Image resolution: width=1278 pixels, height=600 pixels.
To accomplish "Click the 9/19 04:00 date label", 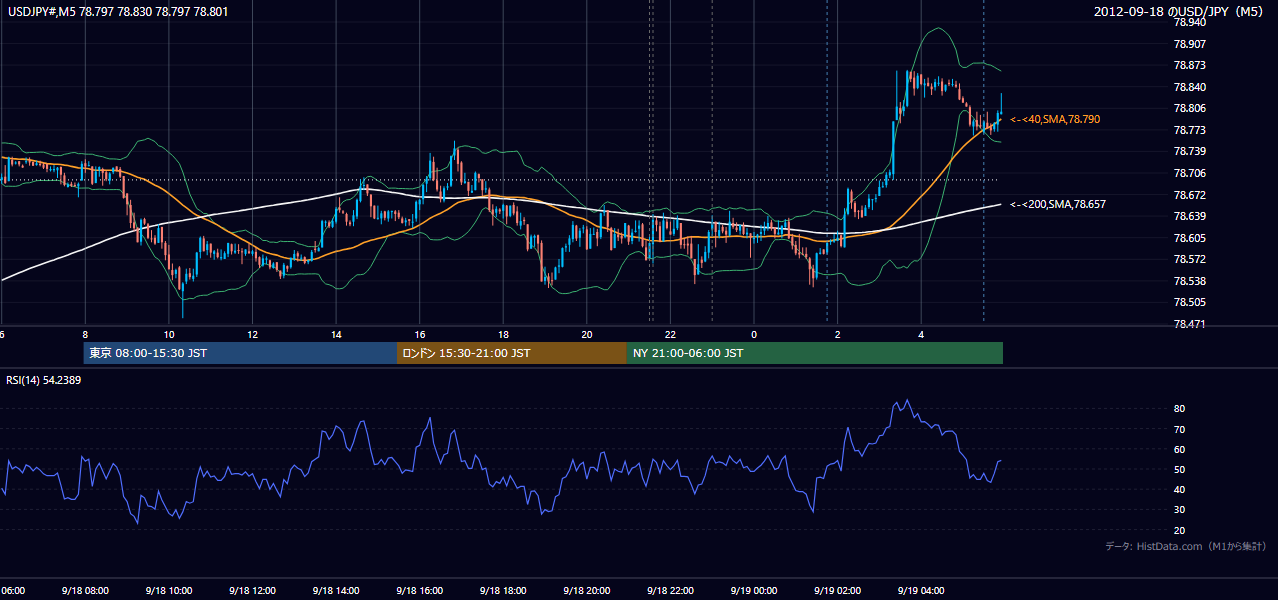I will click(921, 591).
